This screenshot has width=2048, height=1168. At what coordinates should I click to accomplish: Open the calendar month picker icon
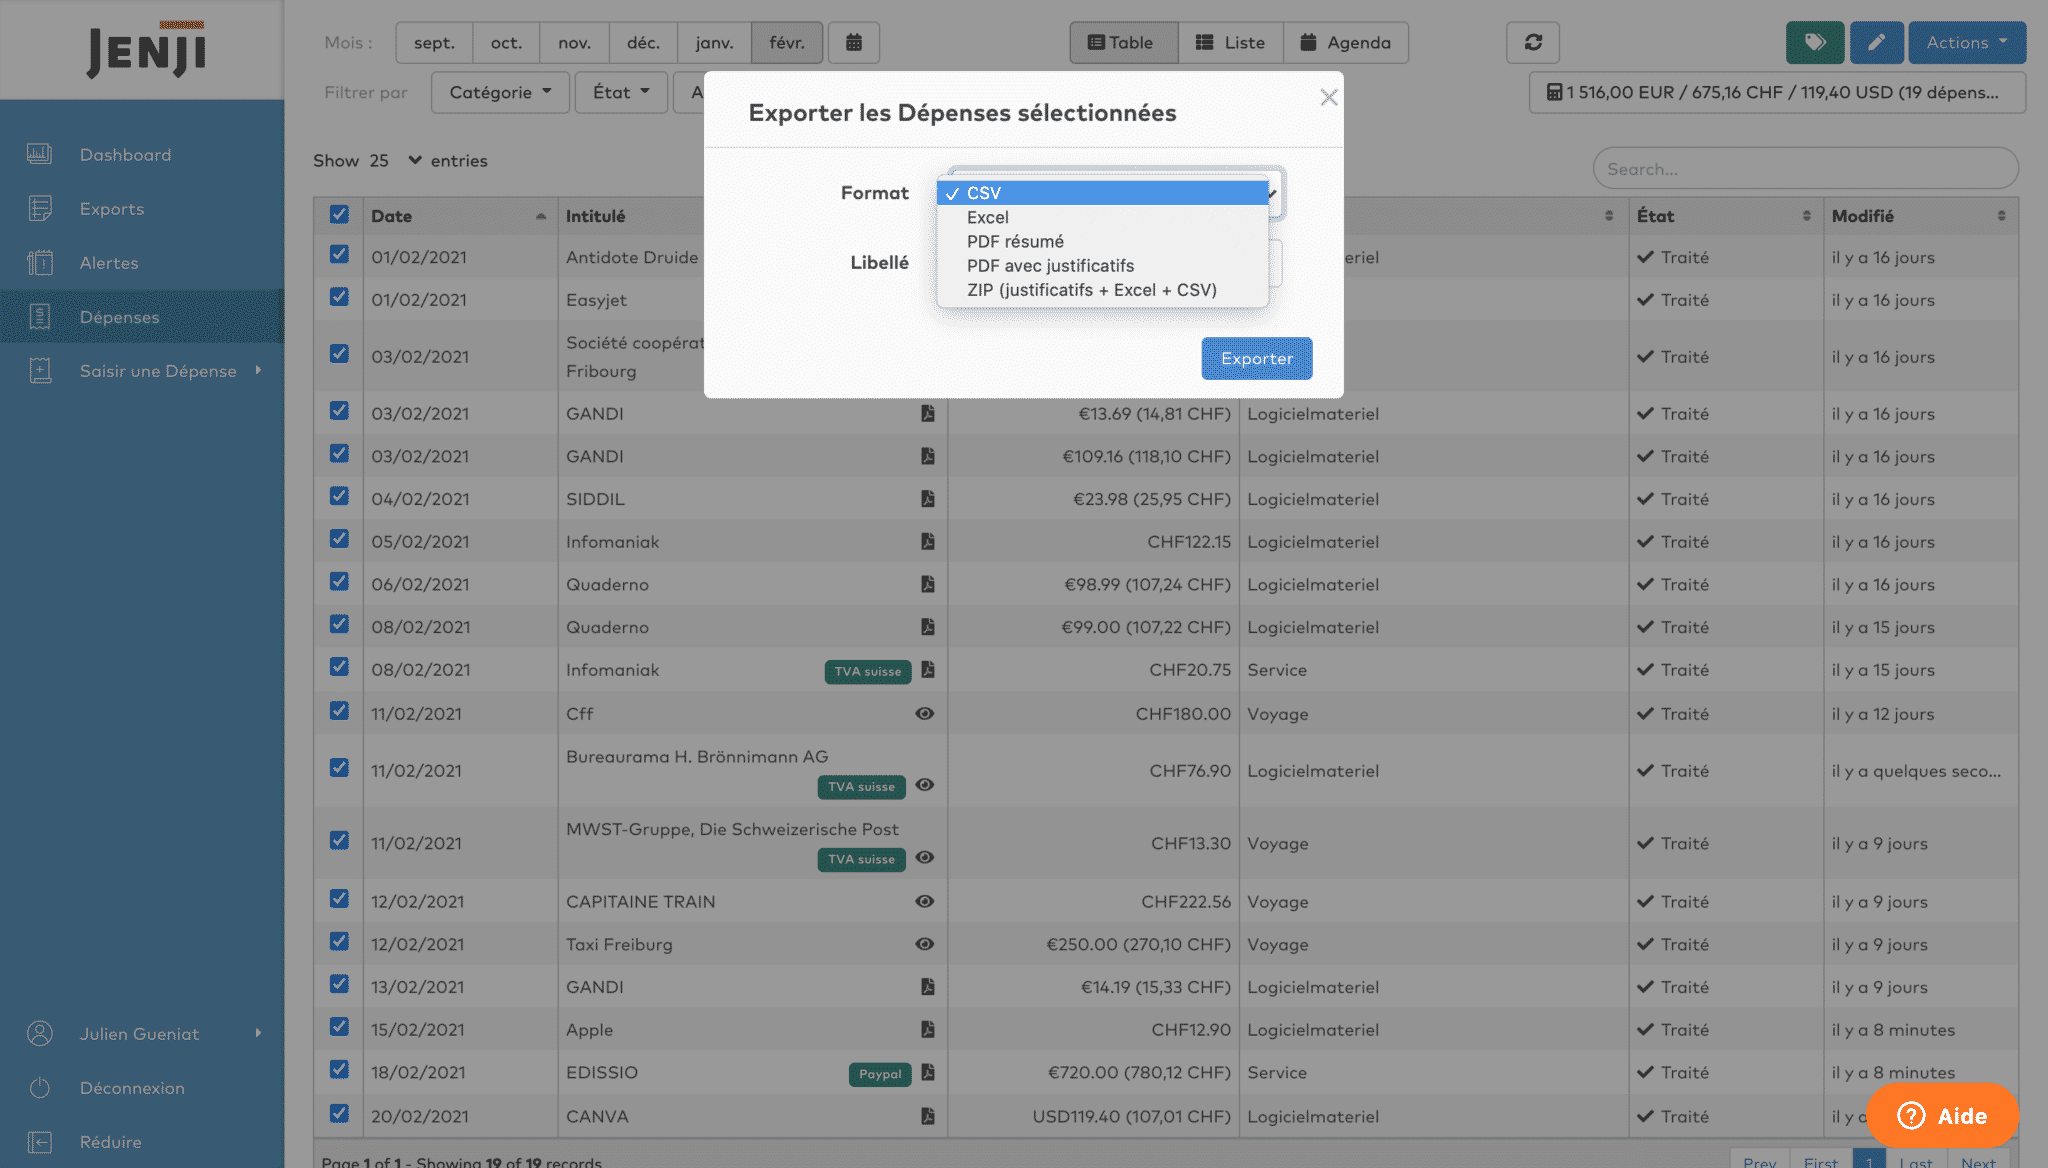[853, 43]
